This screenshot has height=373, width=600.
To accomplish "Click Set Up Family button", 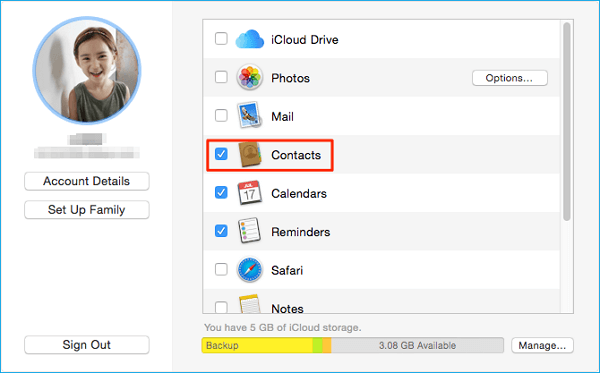I will click(86, 210).
